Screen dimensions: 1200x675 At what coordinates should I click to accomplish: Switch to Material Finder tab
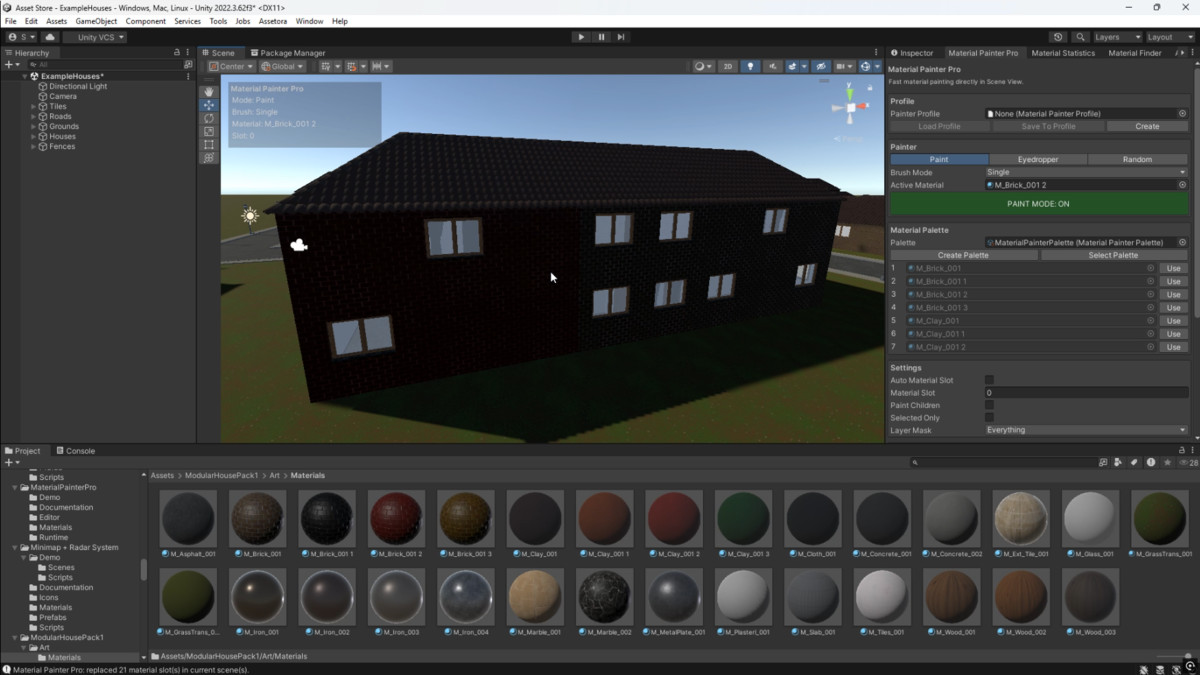(1136, 53)
